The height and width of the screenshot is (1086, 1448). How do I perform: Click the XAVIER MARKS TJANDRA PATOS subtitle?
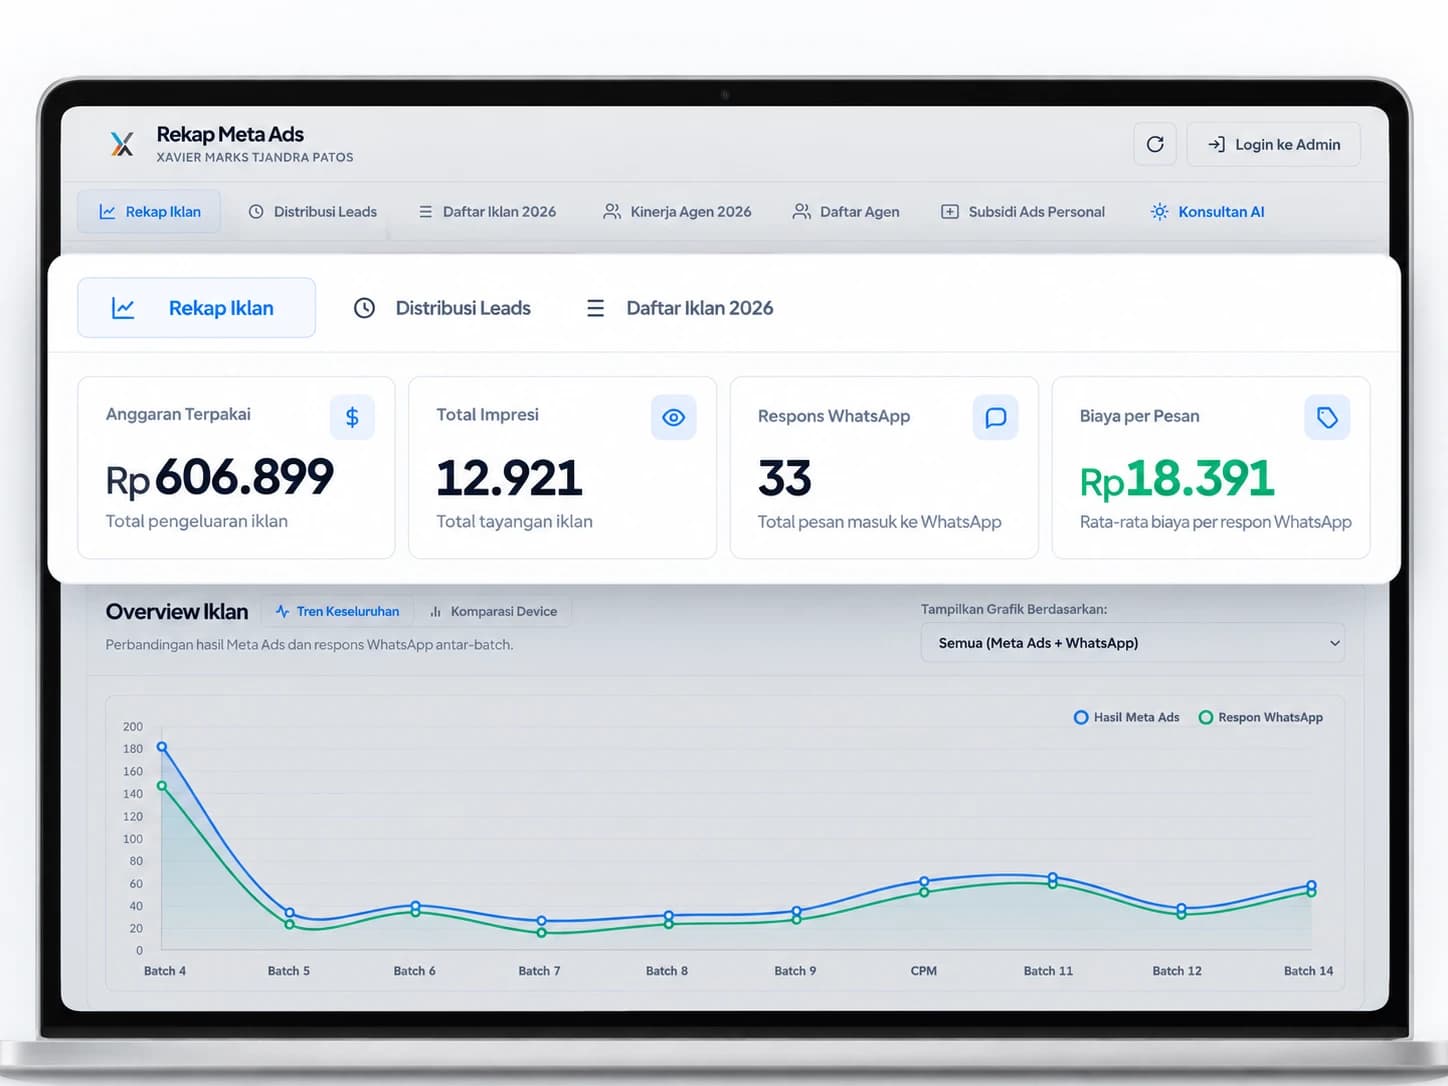[x=255, y=157]
